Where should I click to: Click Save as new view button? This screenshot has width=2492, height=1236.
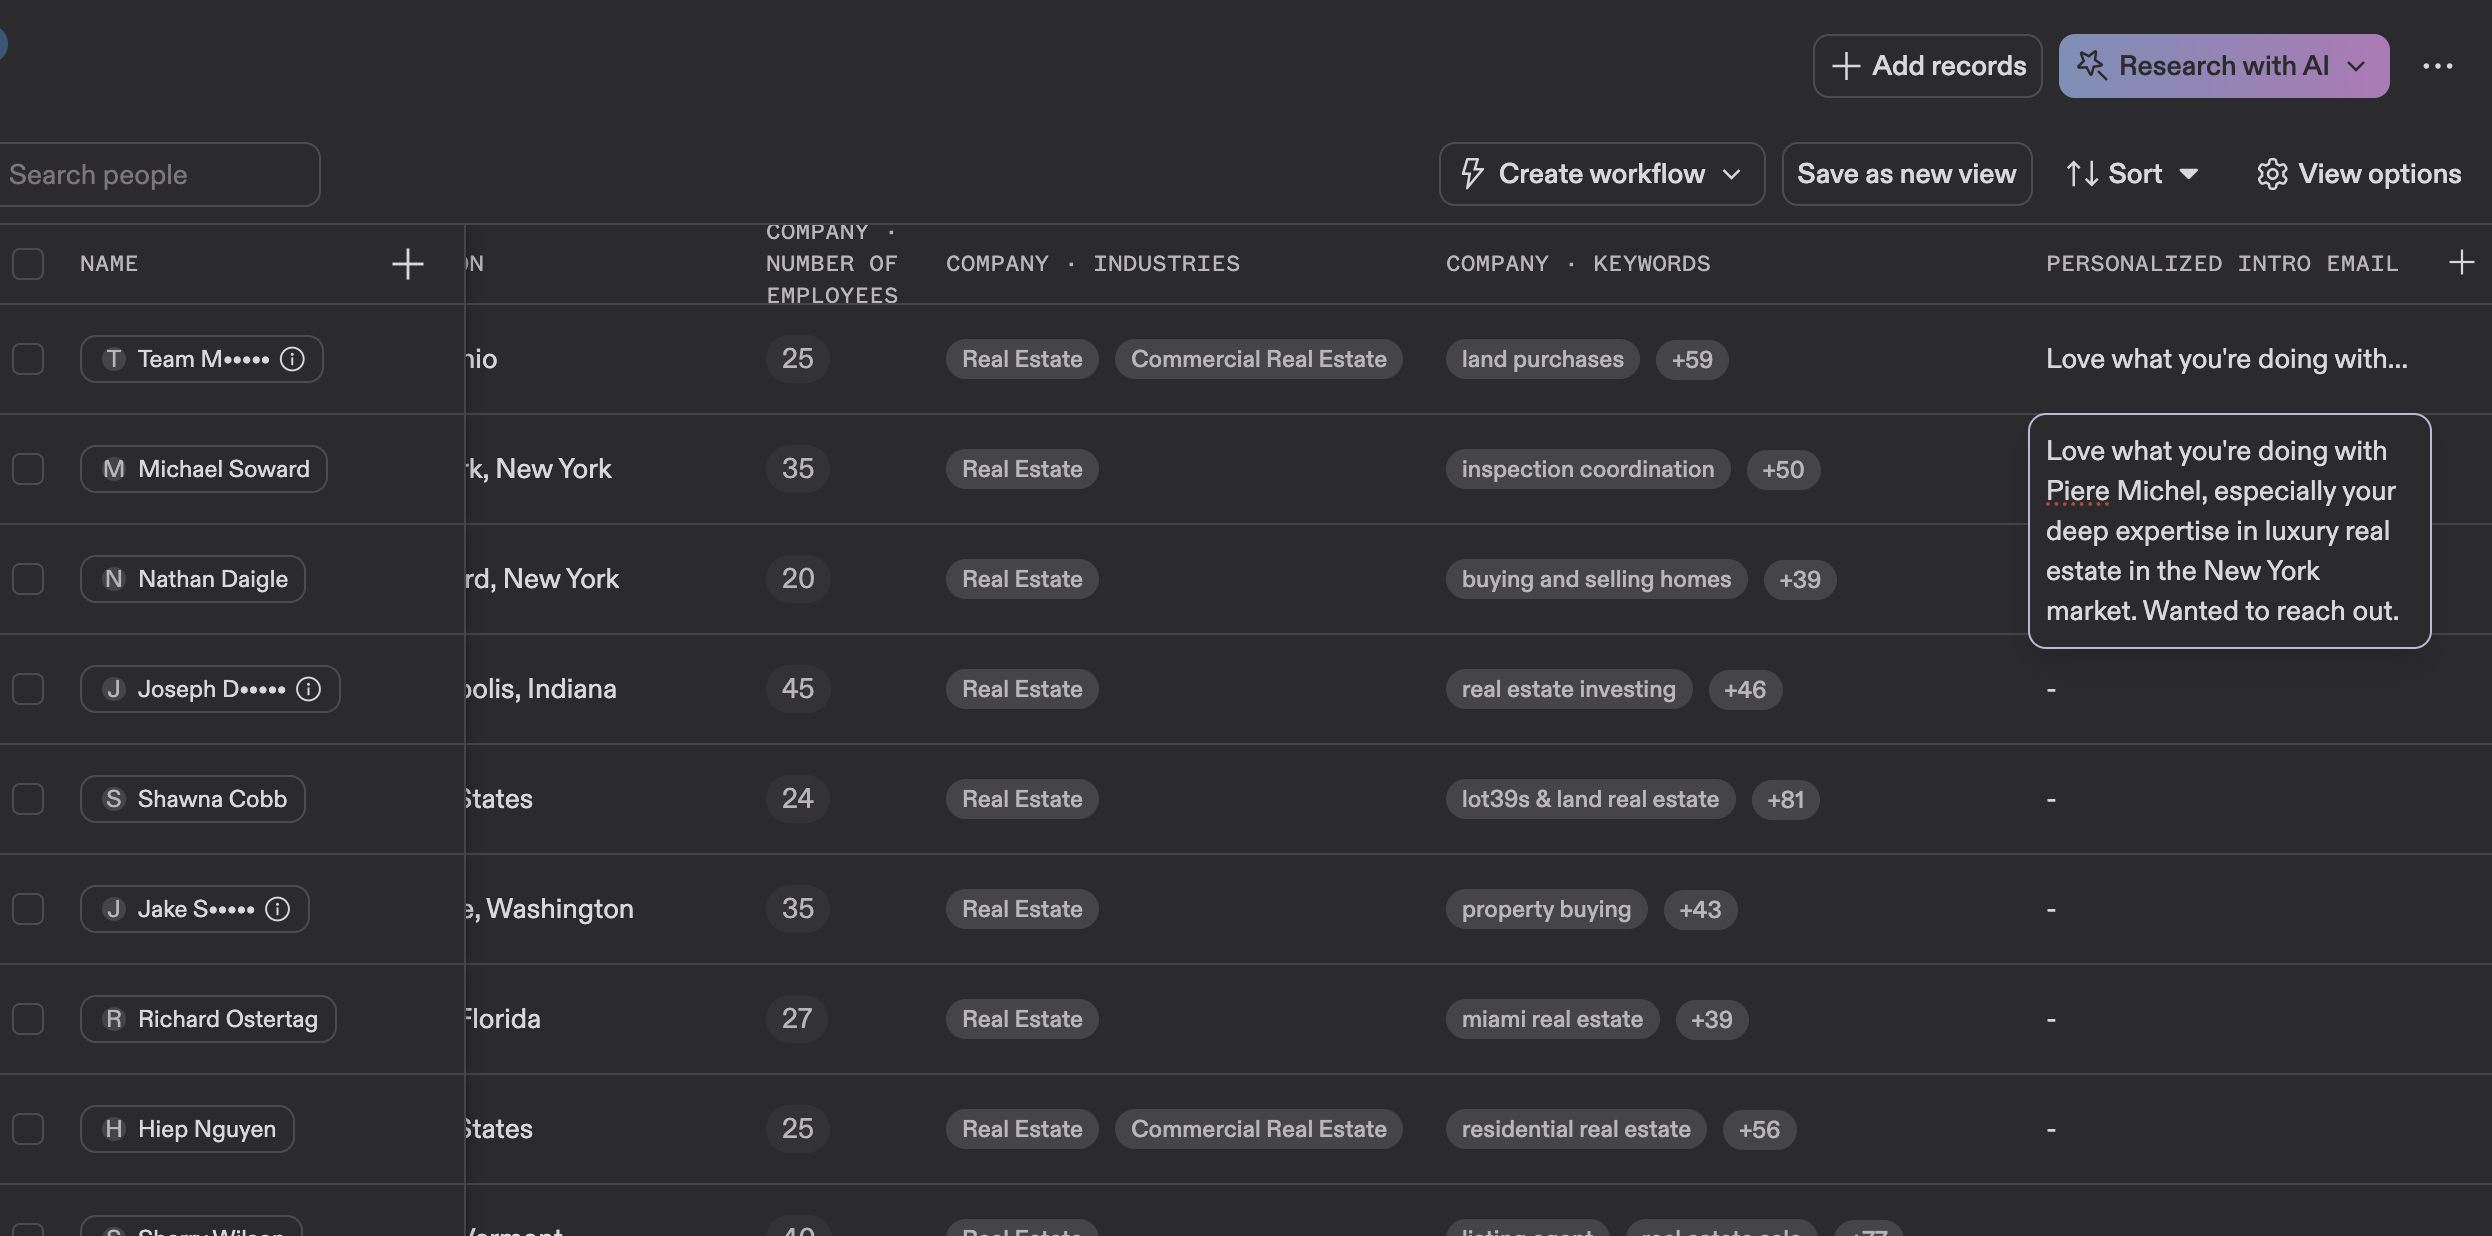tap(1906, 174)
